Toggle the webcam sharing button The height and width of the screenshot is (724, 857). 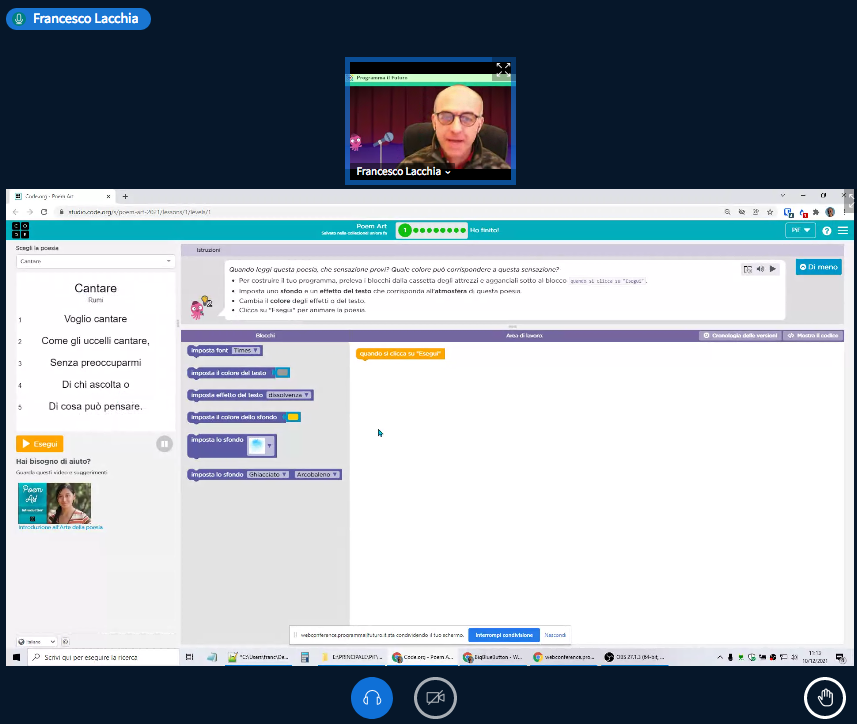(435, 698)
